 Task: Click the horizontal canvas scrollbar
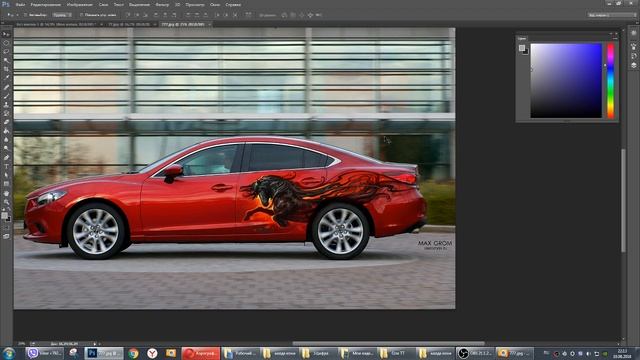(388, 344)
